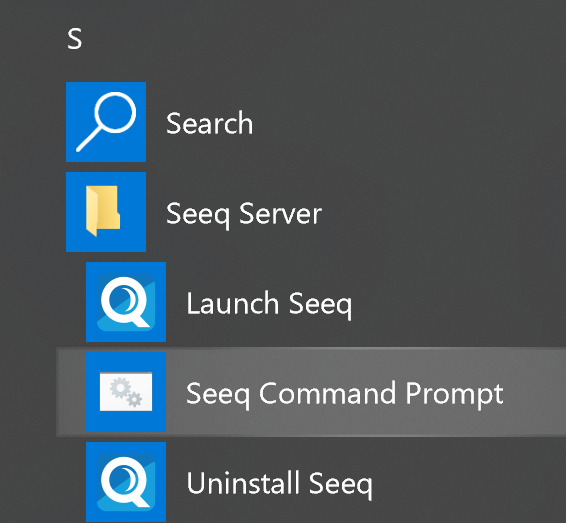Open the Search app label
Viewport: 566px width, 523px height.
click(209, 123)
